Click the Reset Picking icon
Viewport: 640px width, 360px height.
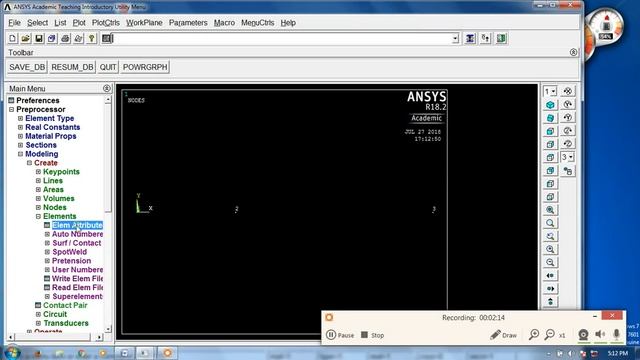point(486,38)
